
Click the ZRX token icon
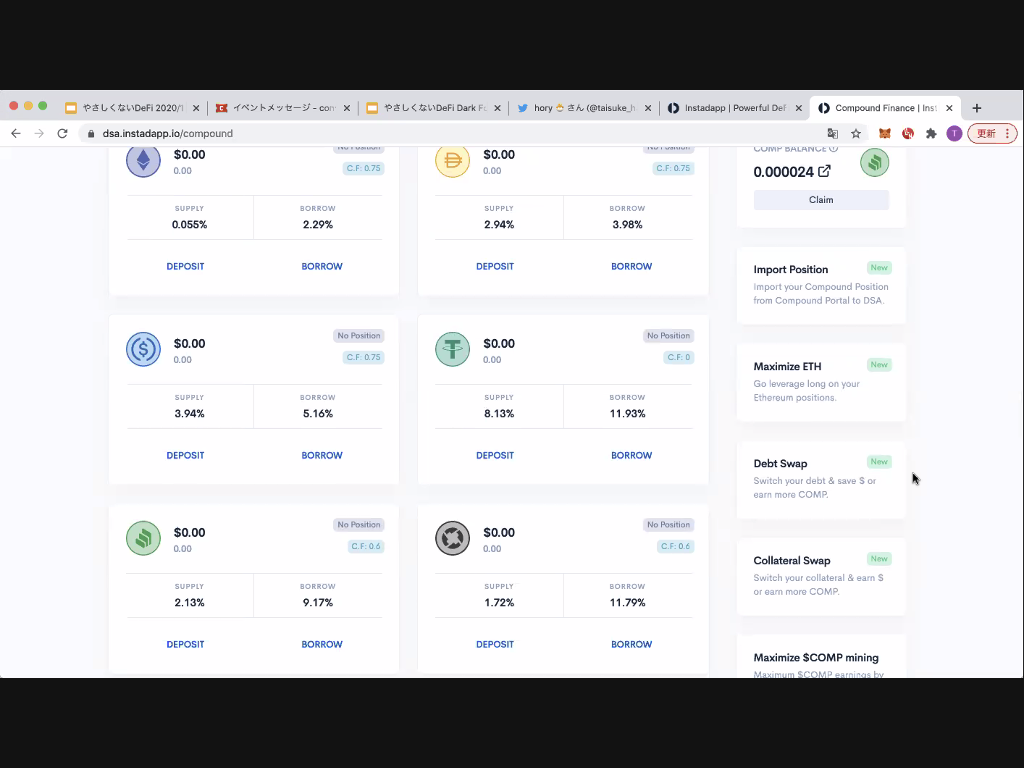(x=453, y=538)
